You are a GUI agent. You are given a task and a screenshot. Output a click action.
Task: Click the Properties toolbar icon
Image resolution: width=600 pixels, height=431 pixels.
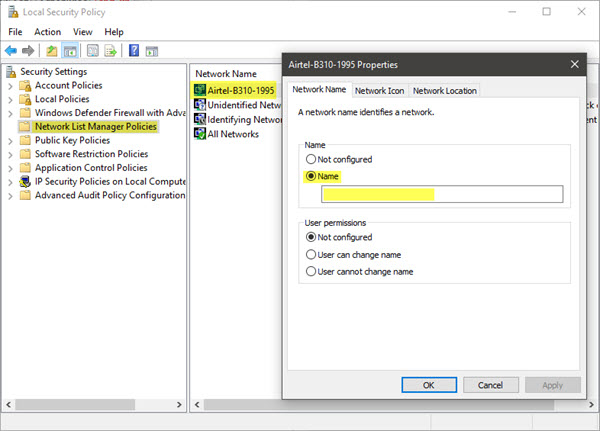tap(93, 51)
